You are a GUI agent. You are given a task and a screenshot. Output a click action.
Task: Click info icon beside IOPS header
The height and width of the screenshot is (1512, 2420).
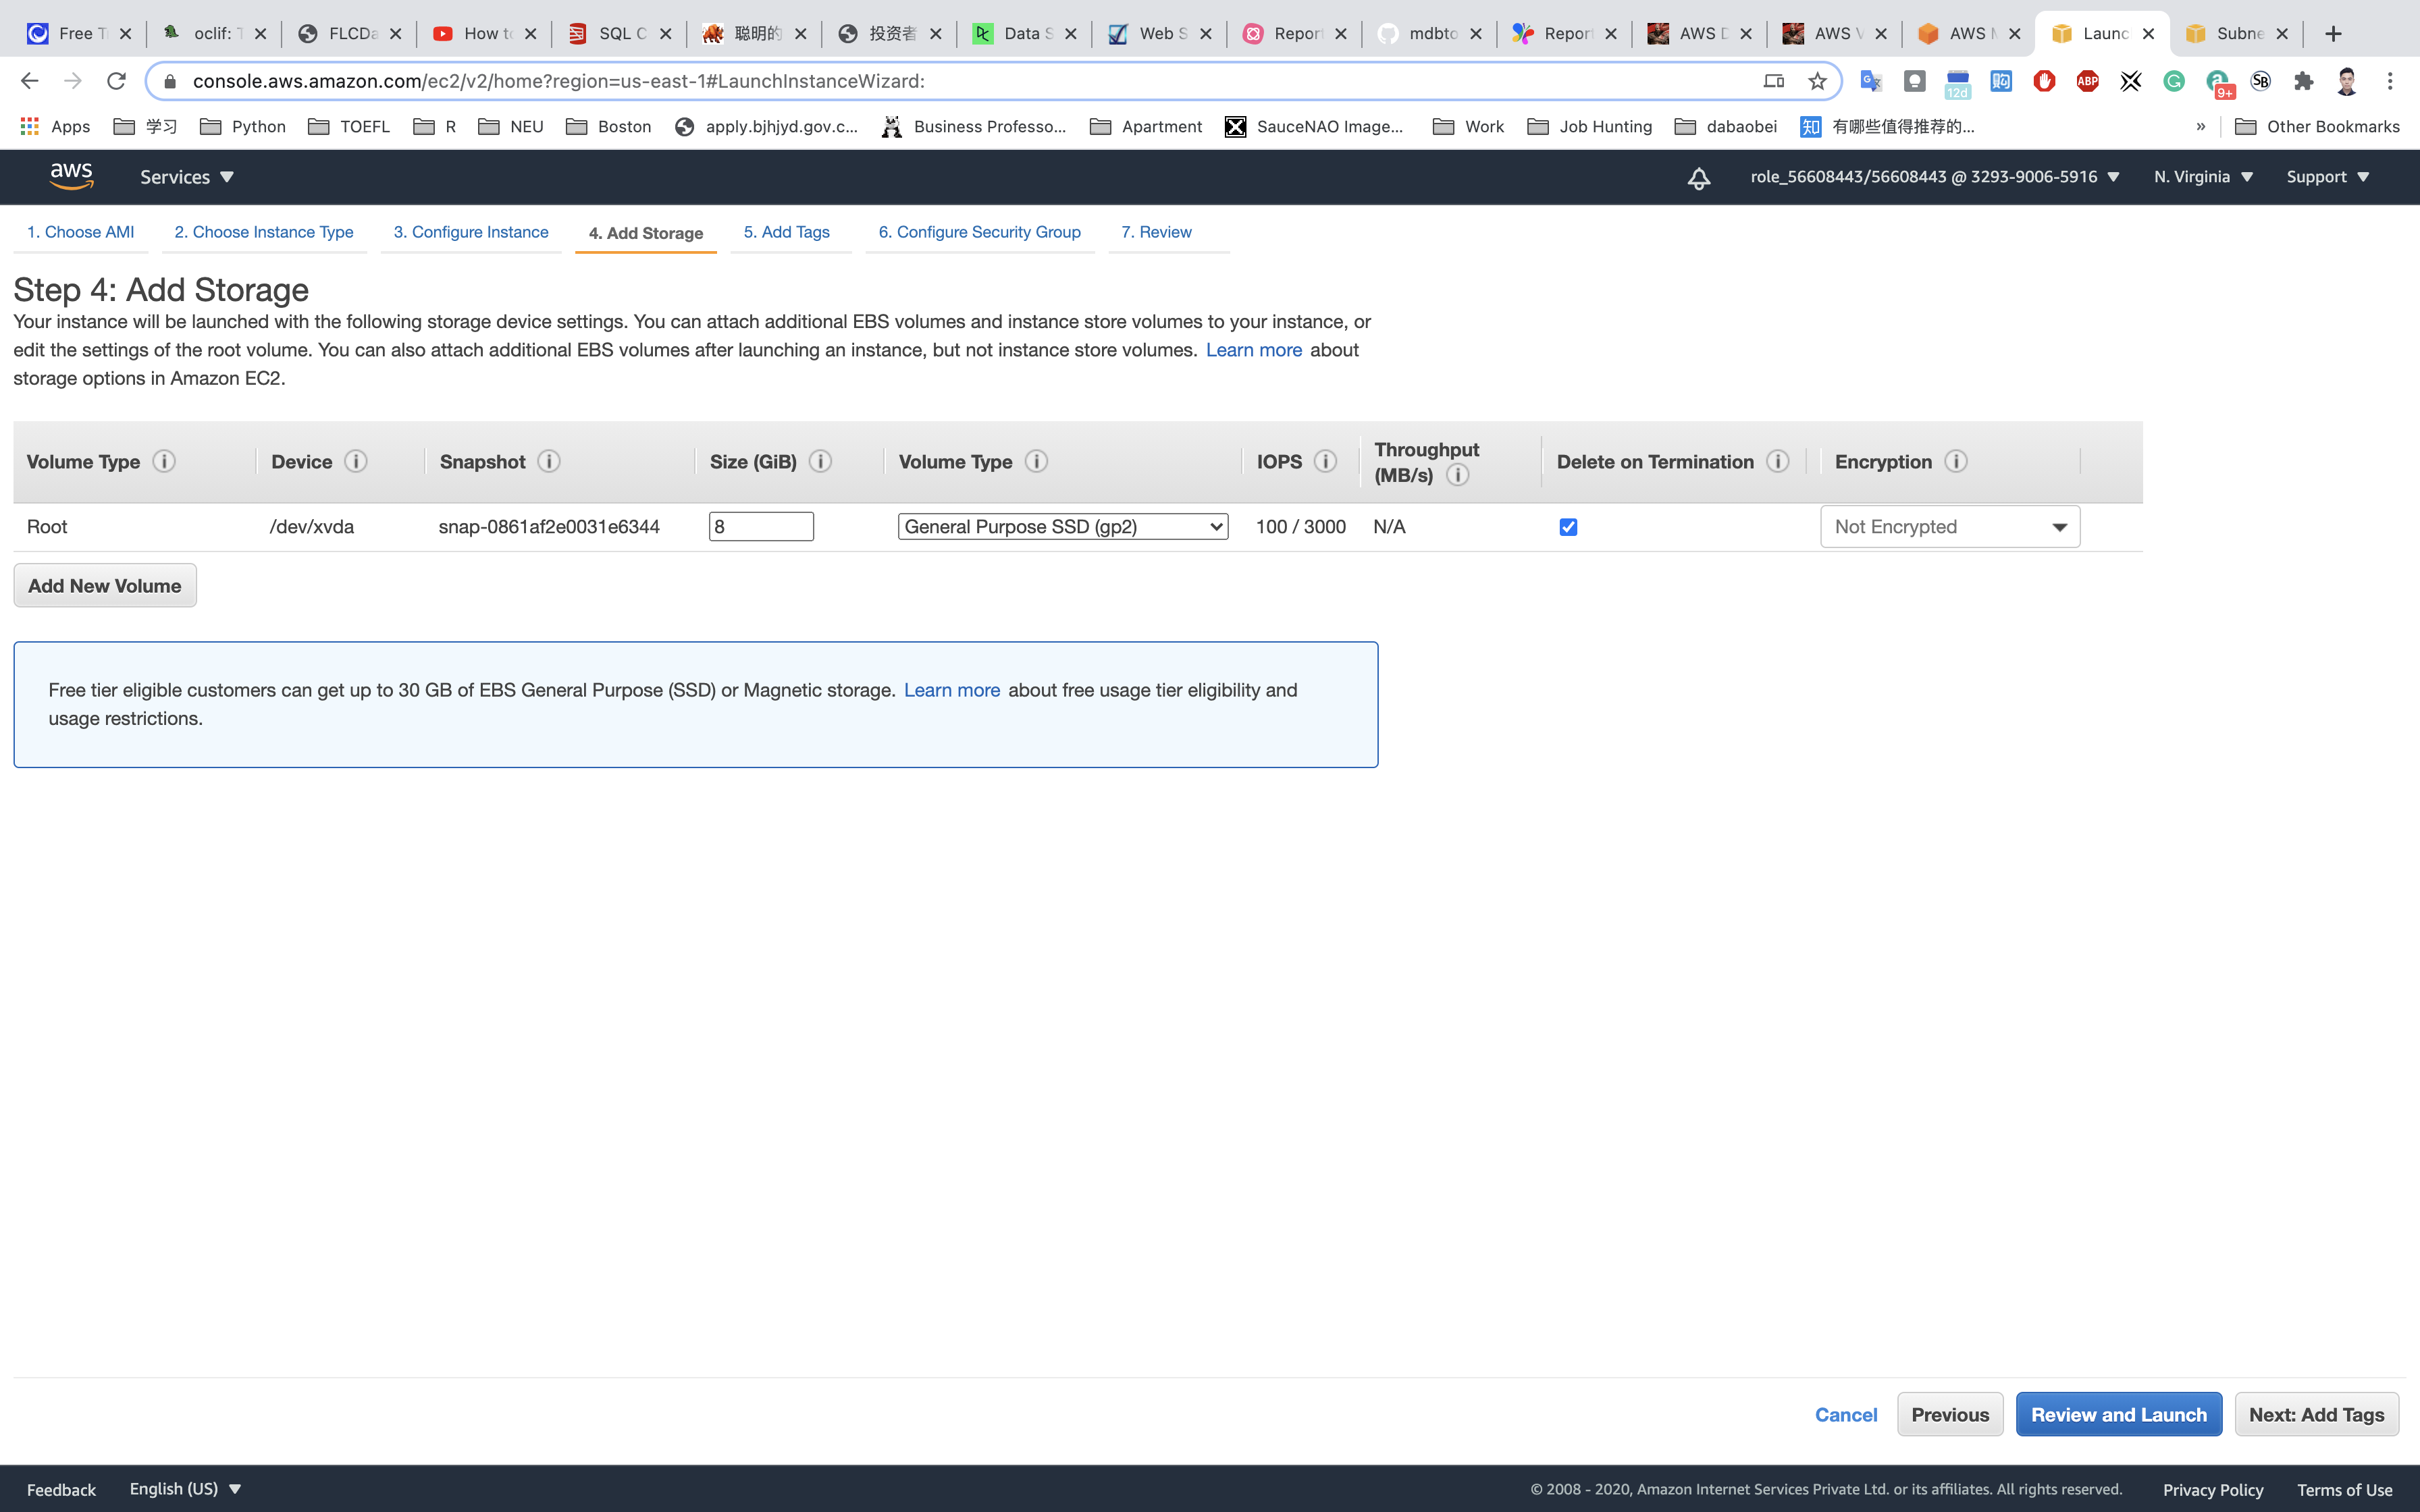tap(1325, 461)
